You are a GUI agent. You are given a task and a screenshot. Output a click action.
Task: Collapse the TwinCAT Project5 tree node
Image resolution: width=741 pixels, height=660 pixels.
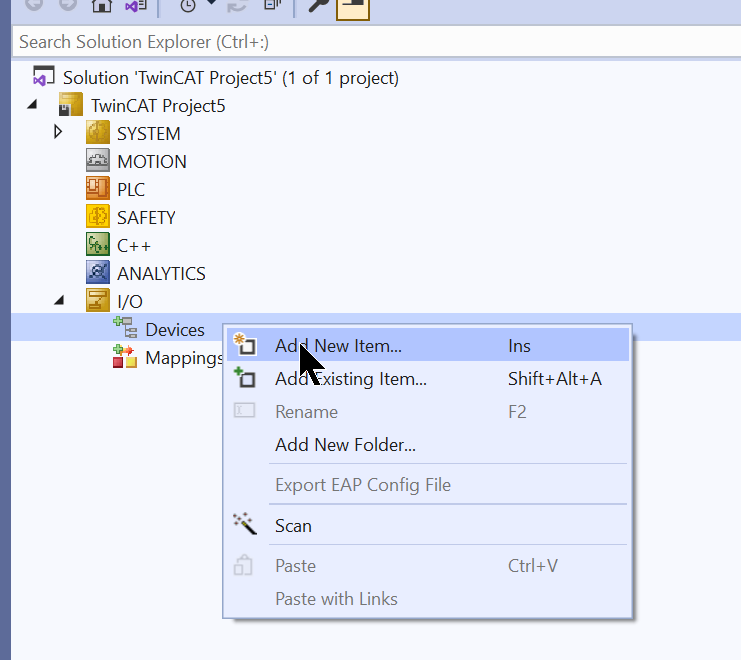click(33, 105)
